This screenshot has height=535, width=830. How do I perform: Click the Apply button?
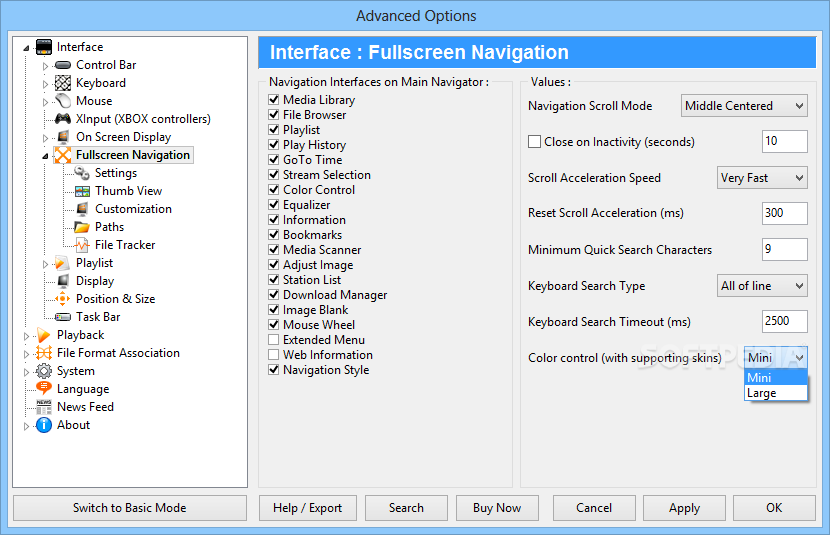tap(684, 508)
